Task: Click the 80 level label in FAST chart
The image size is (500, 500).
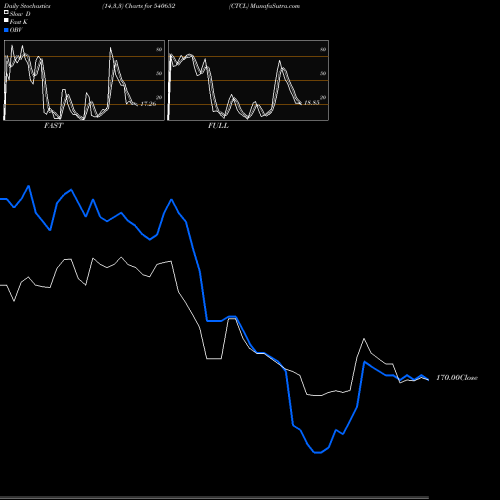Action: (159, 49)
